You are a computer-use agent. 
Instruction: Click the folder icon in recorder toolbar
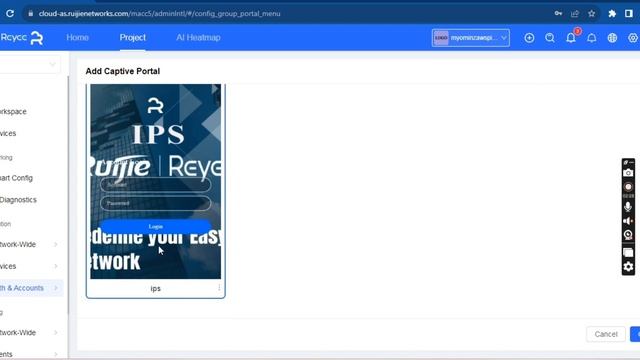[628, 252]
